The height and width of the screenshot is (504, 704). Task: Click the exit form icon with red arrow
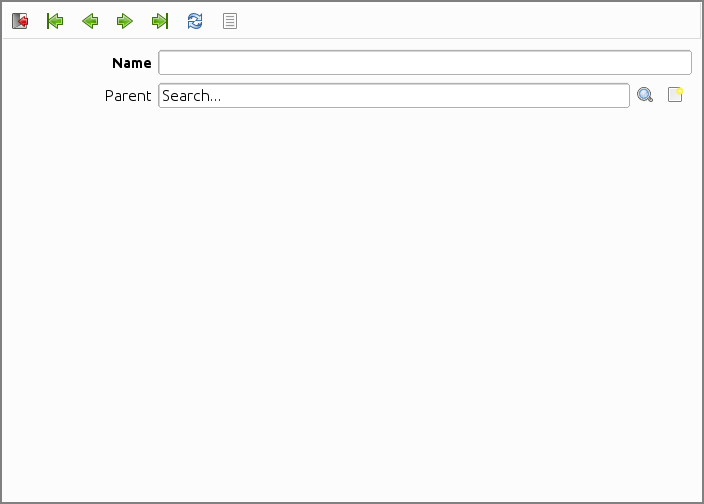click(x=20, y=21)
